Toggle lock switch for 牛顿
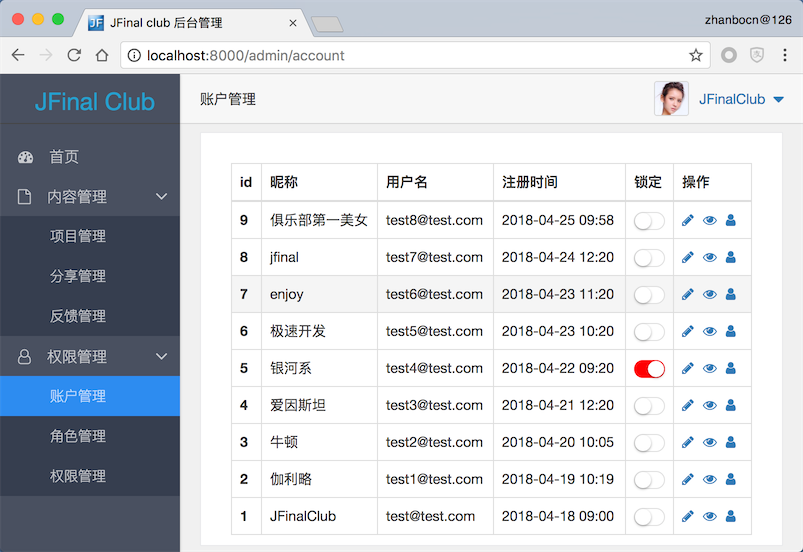This screenshot has height=552, width=803. point(649,443)
